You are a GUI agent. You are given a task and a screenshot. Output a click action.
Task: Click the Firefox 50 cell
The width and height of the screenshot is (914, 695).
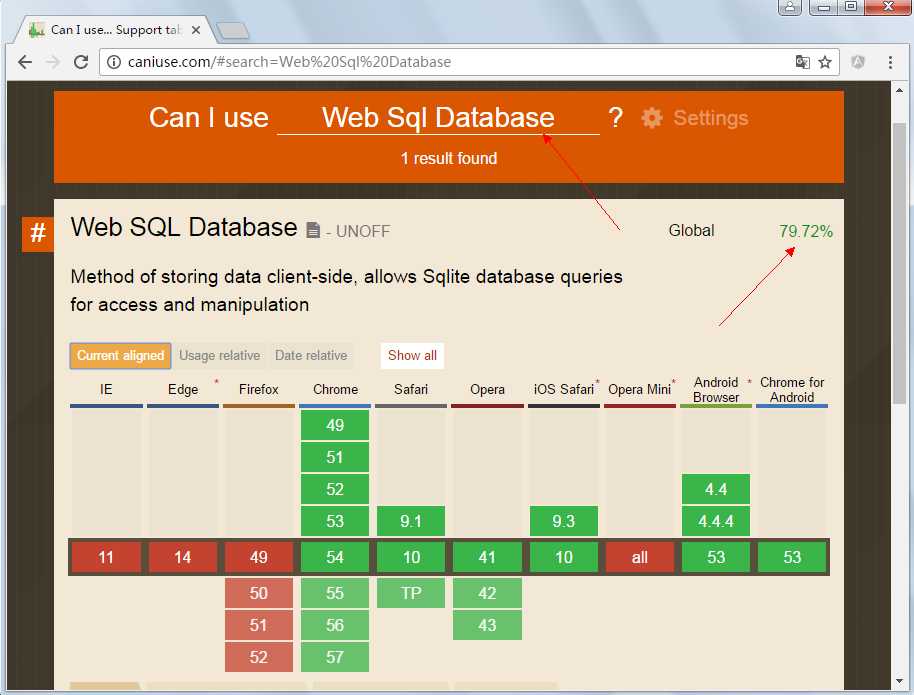(x=259, y=593)
